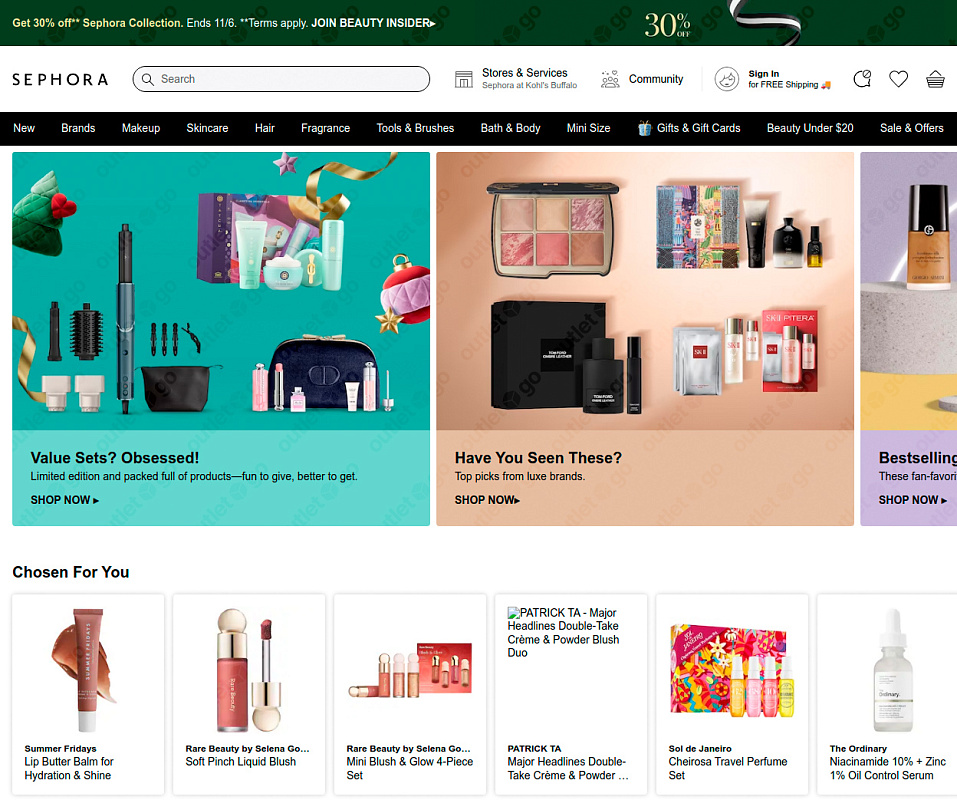Open the Makeup menu

(x=141, y=128)
